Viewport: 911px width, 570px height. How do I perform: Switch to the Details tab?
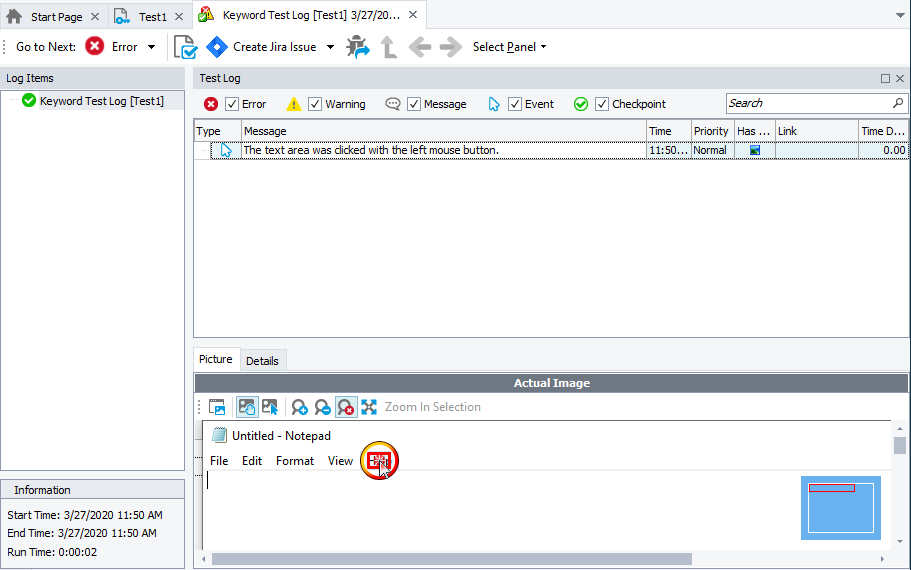pos(262,360)
